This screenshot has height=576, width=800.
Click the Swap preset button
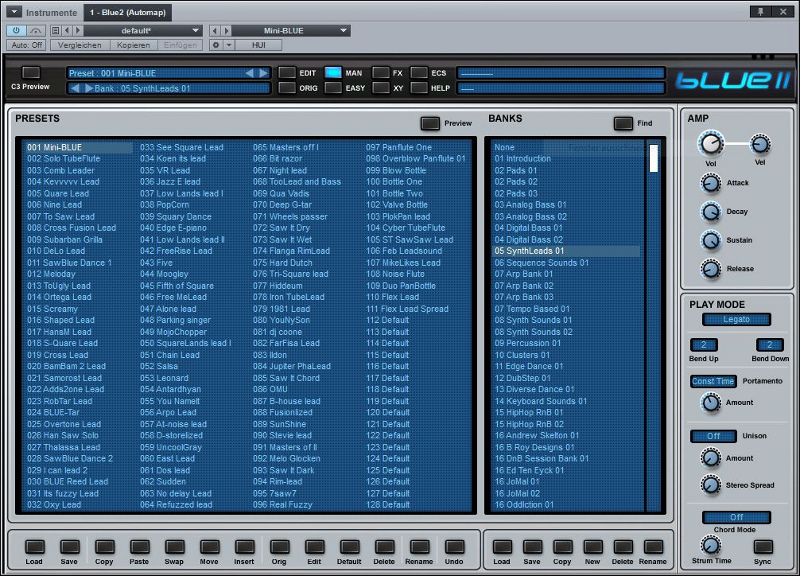[174, 547]
